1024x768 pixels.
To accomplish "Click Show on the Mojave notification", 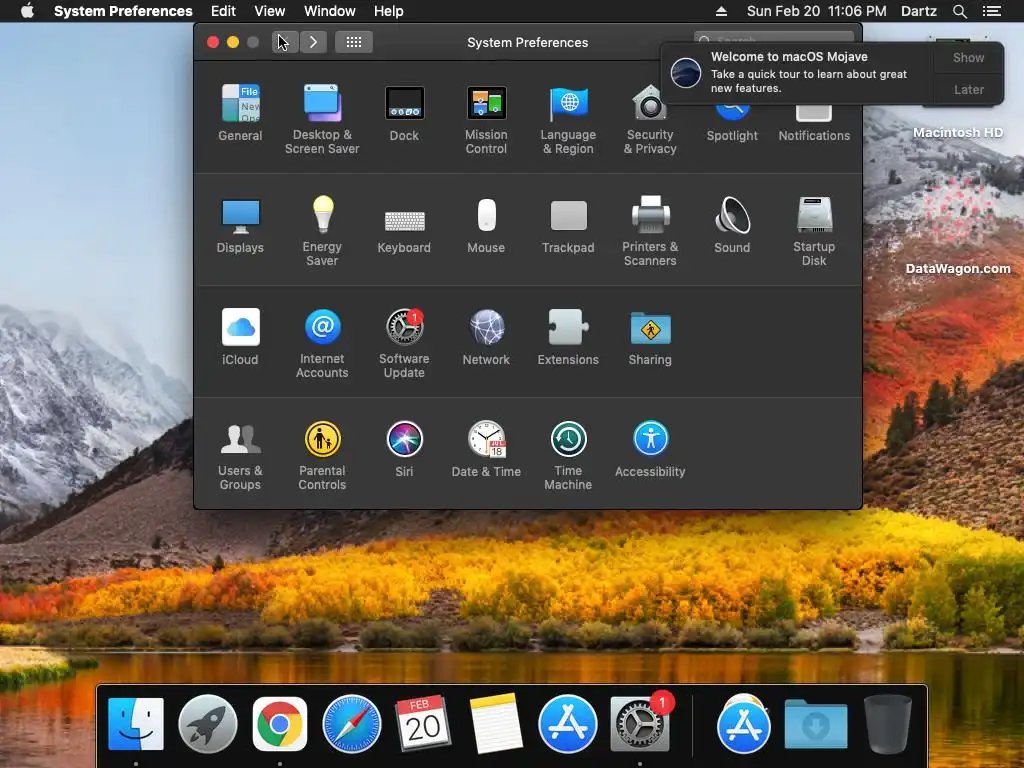I will [968, 57].
